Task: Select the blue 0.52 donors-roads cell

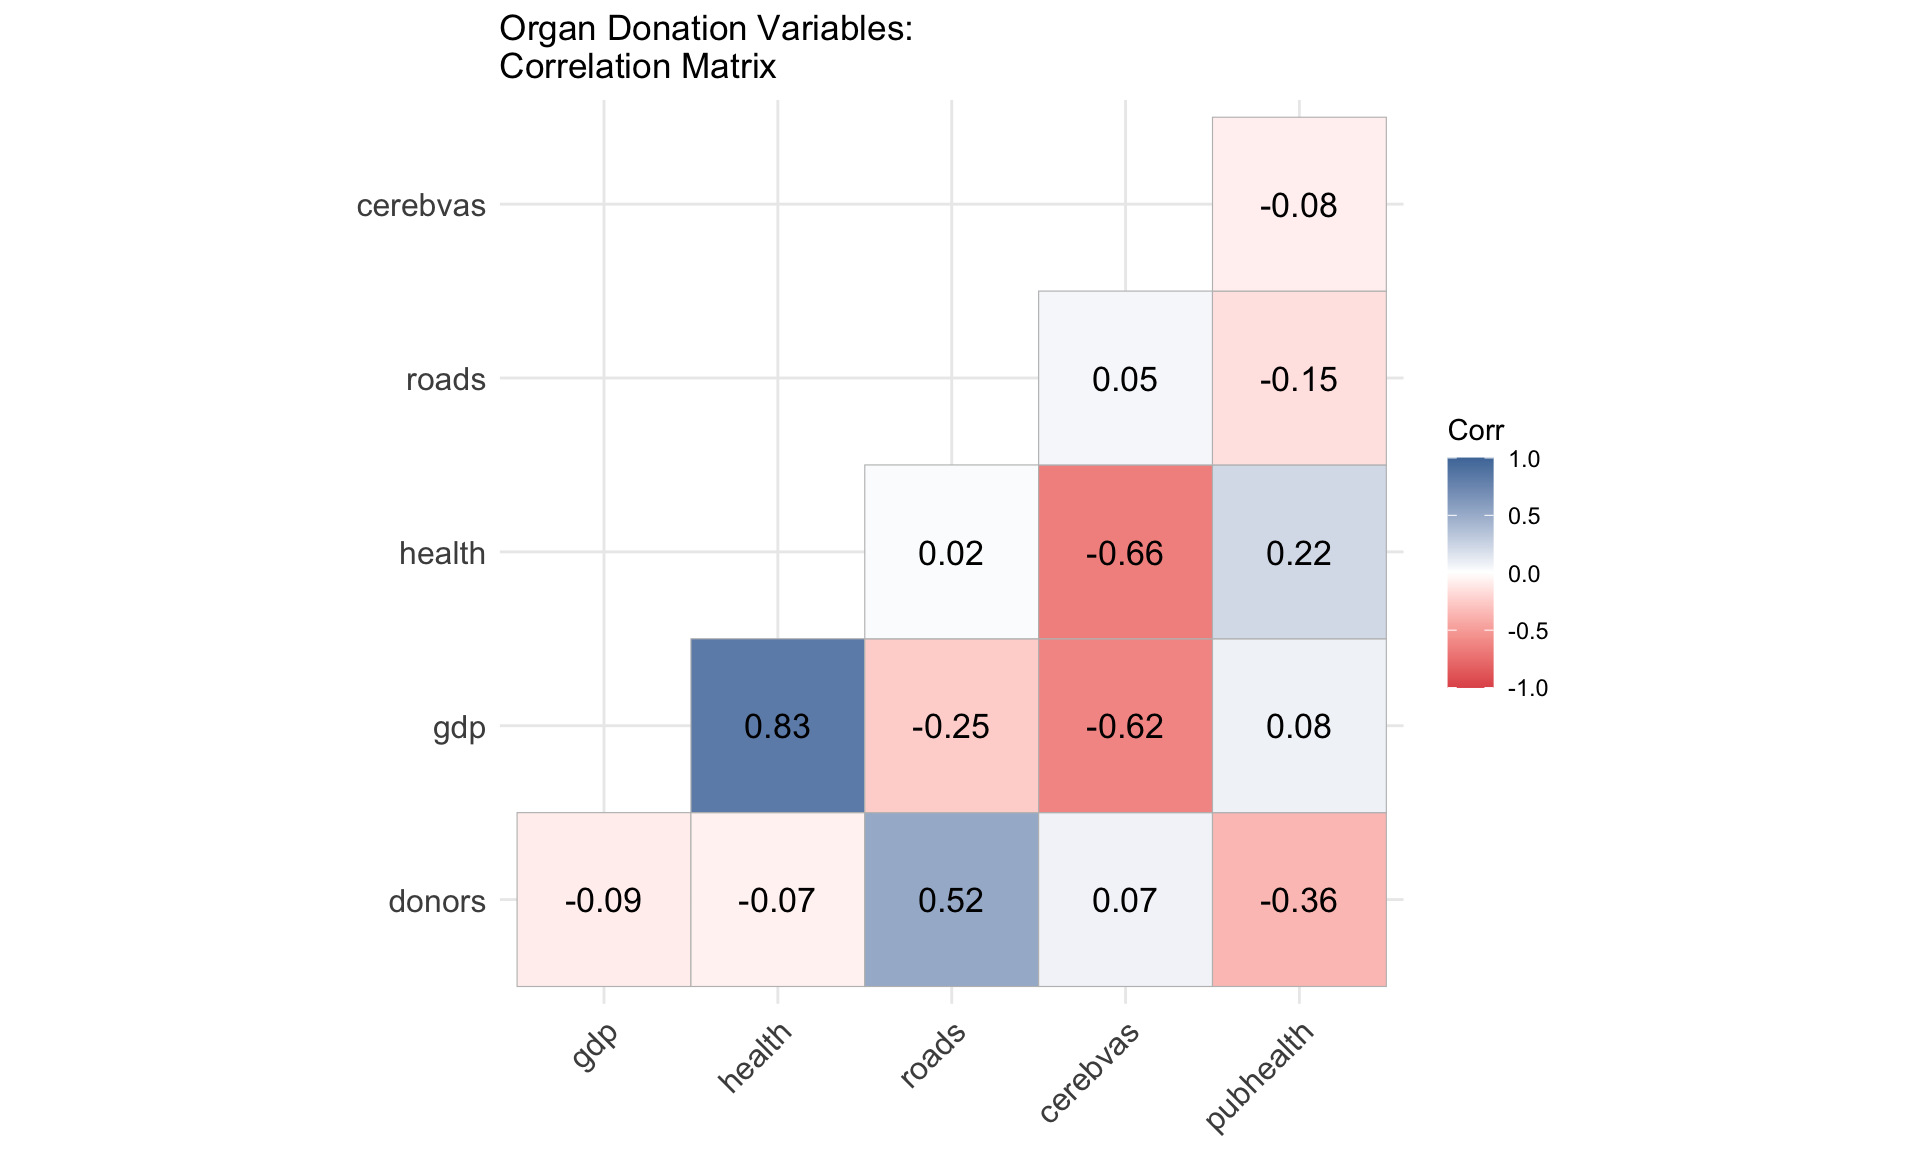Action: point(951,899)
